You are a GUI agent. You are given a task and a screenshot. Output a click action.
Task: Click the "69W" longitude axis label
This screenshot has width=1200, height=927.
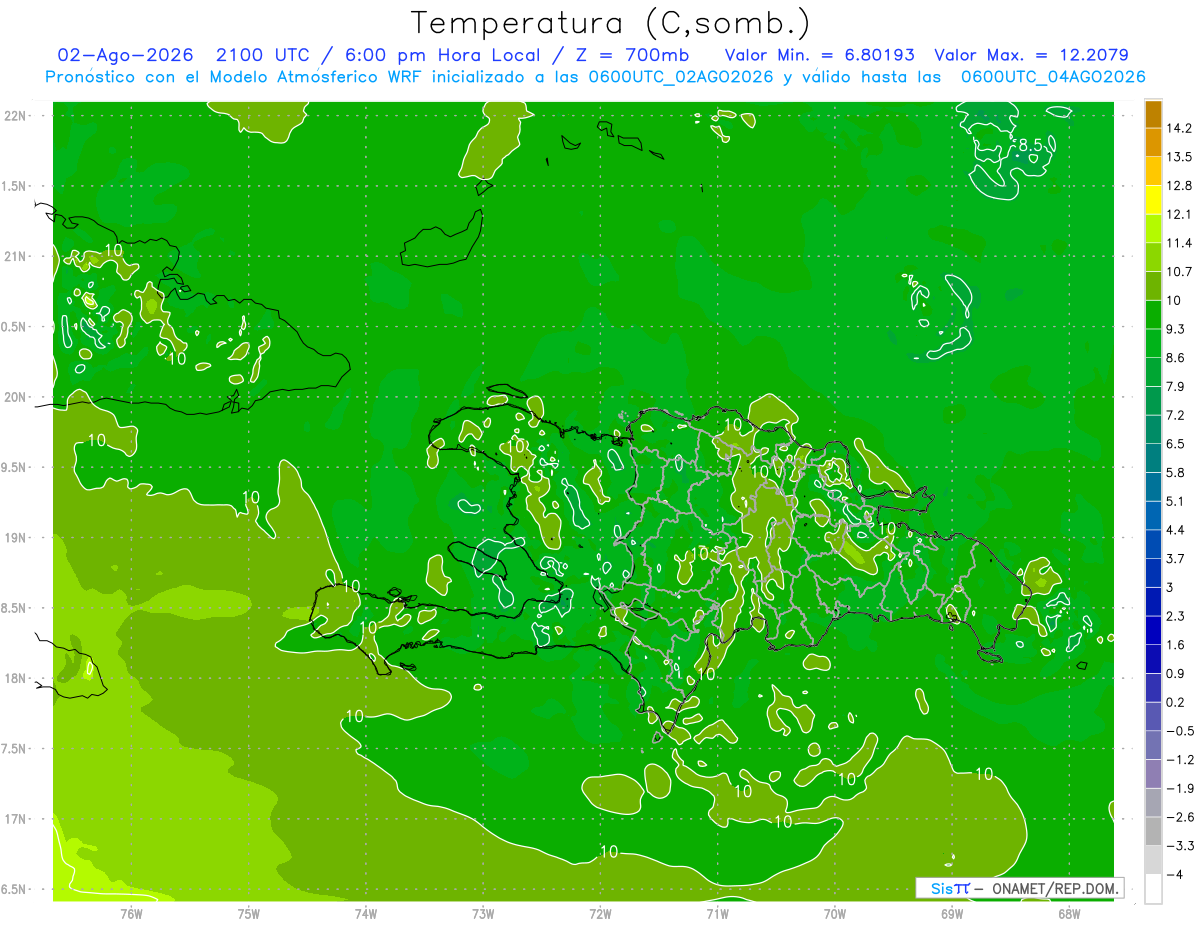pos(951,912)
